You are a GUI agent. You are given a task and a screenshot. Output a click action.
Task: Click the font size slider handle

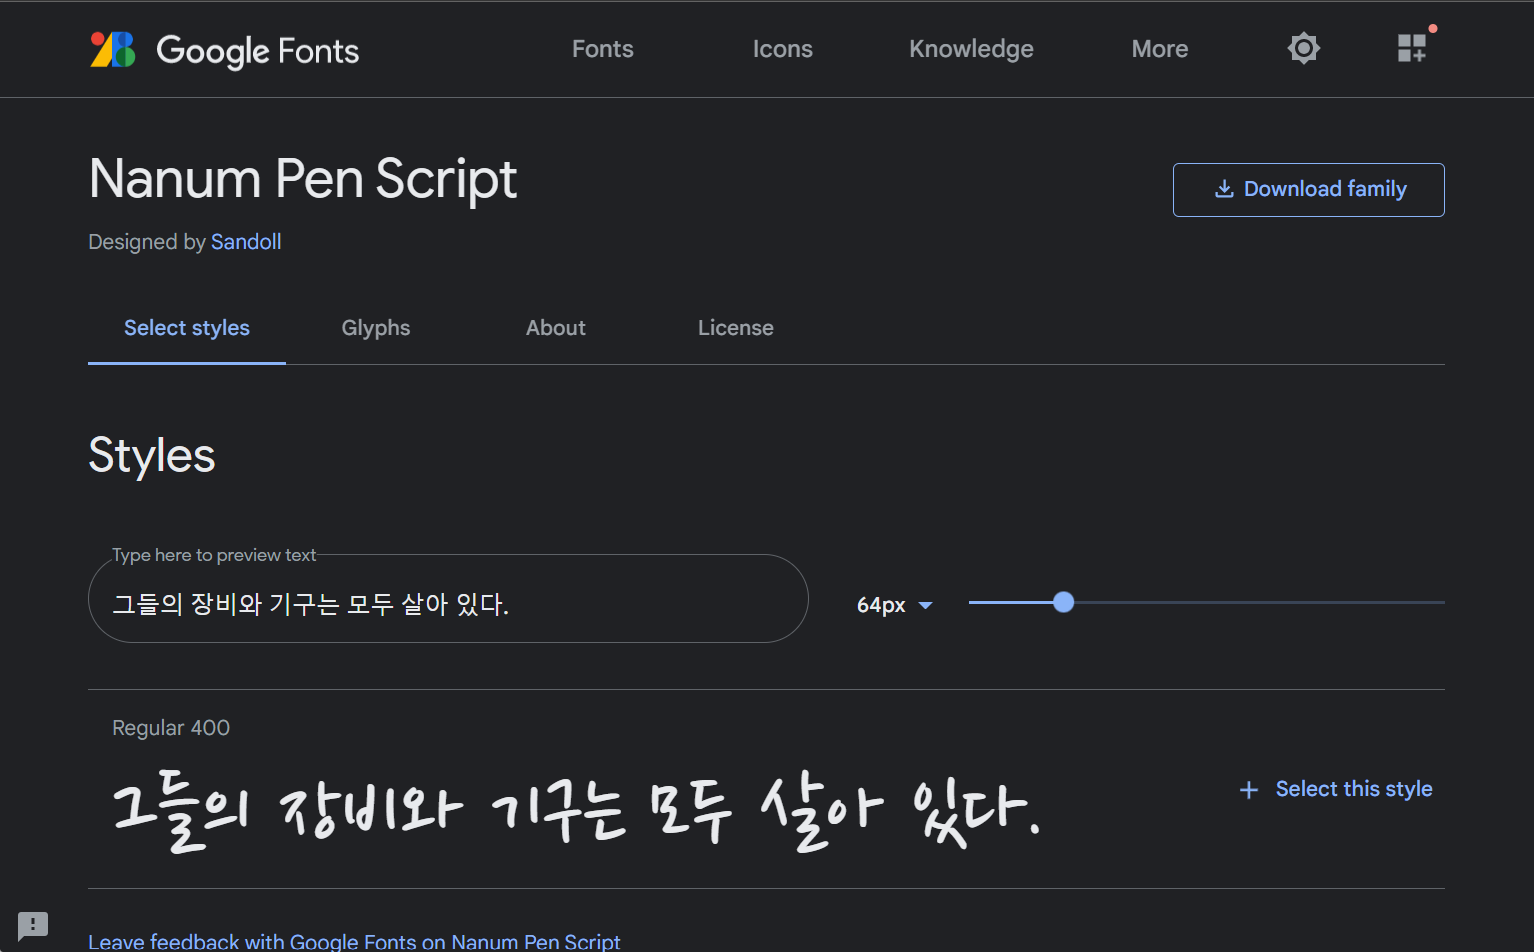pyautogui.click(x=1064, y=602)
